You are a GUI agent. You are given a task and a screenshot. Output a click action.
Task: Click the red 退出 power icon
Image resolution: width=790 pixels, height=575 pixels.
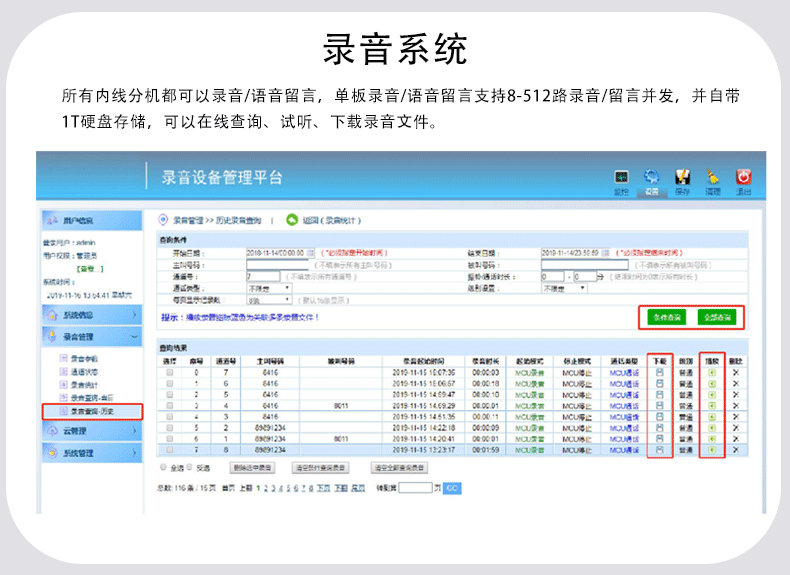(744, 177)
